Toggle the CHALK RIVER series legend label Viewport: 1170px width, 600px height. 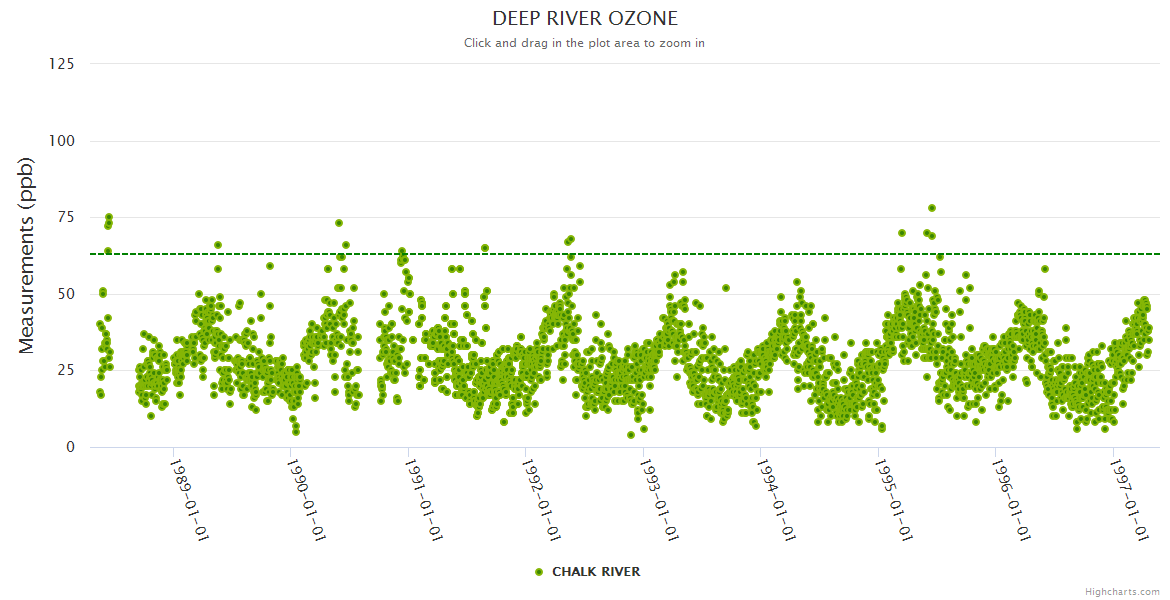coord(595,572)
